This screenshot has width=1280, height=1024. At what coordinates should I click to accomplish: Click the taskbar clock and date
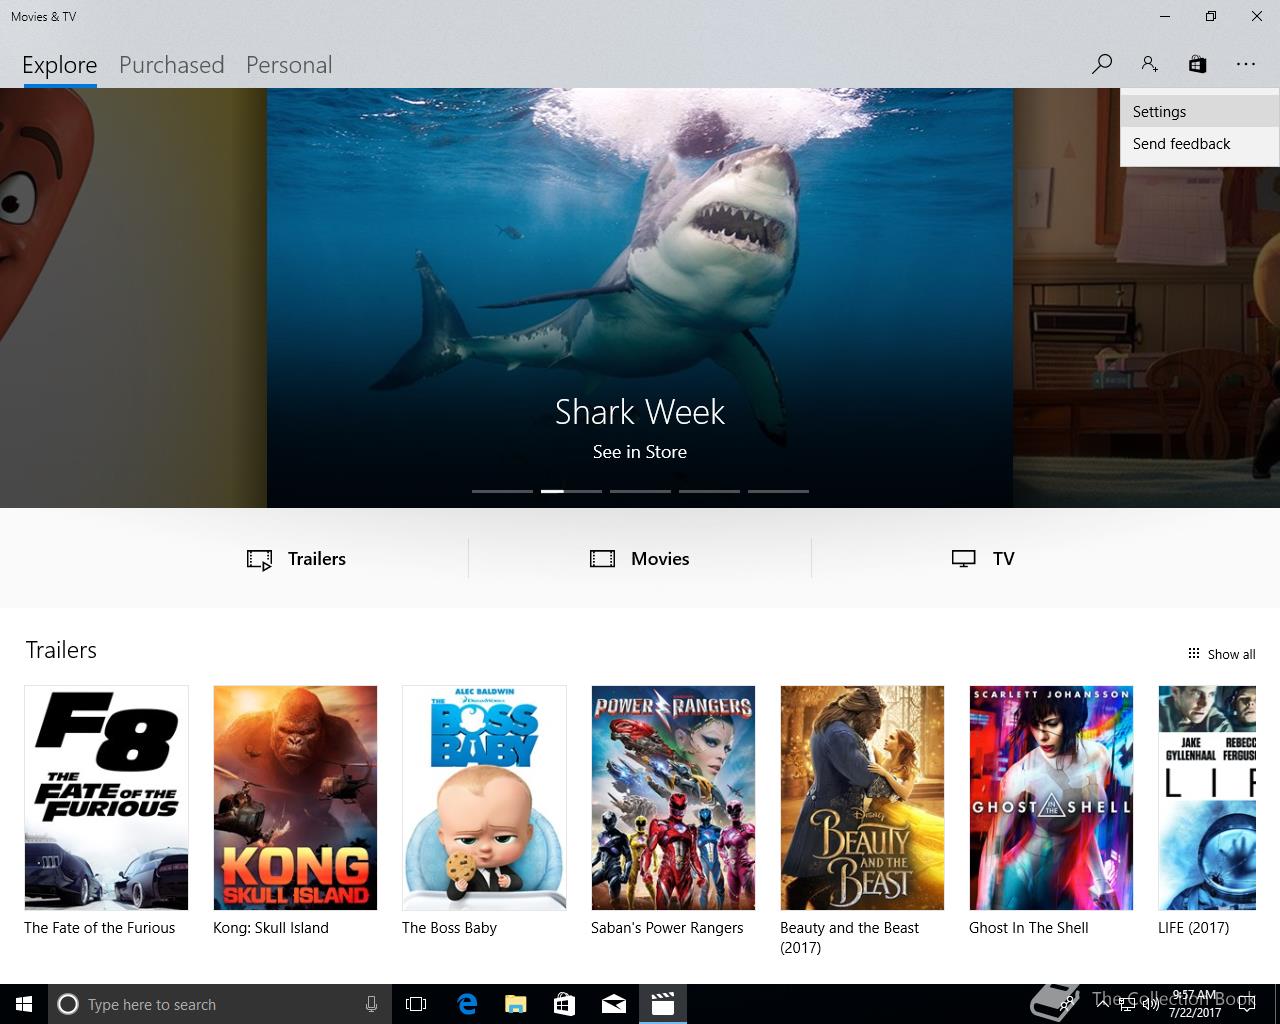pyautogui.click(x=1195, y=1004)
